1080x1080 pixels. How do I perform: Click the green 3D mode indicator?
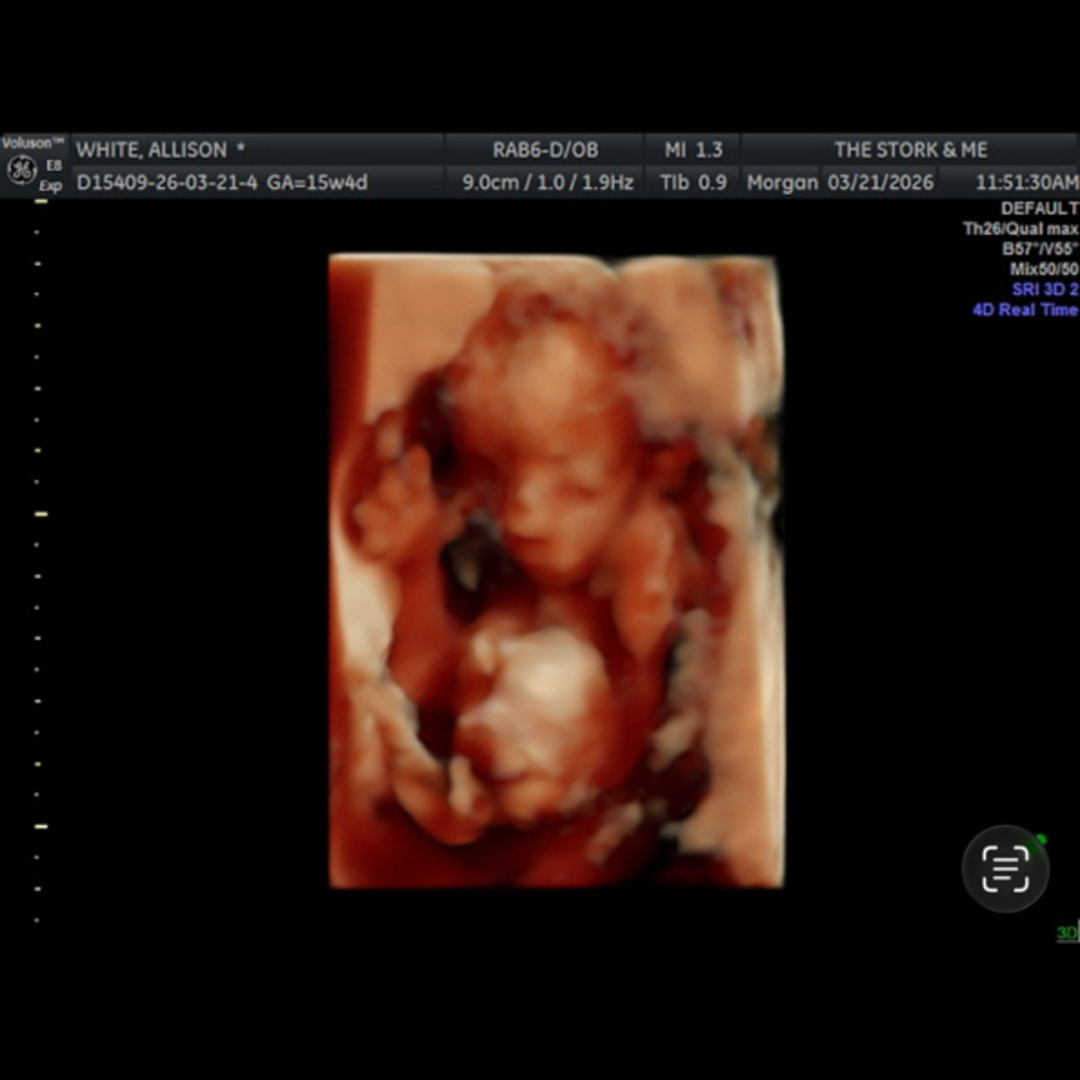click(x=1067, y=933)
